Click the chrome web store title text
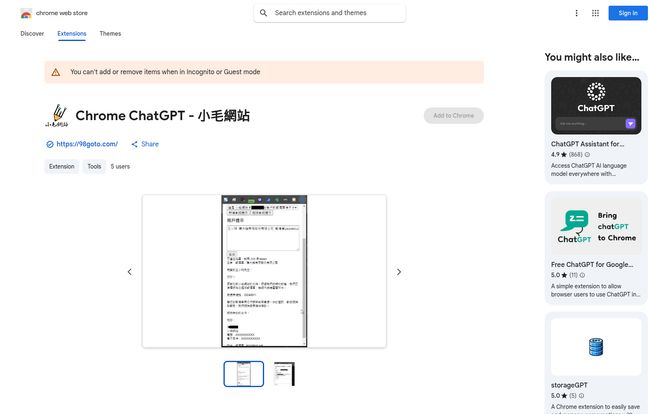The width and height of the screenshot is (650, 414). point(62,13)
